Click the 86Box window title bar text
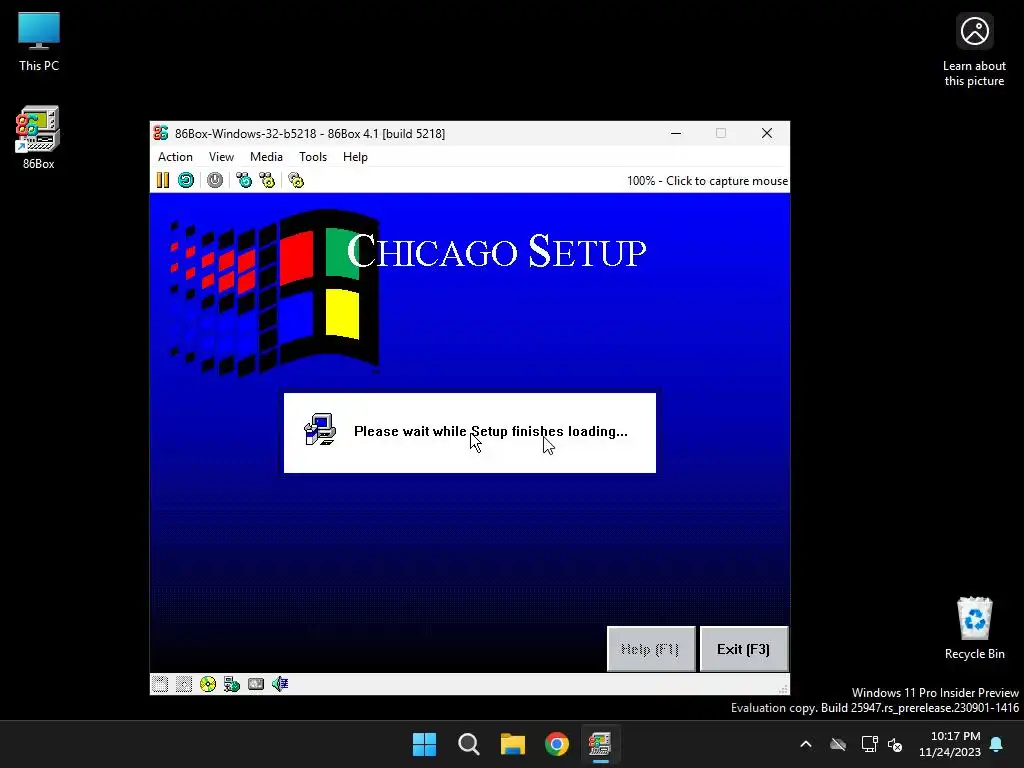 [x=310, y=134]
